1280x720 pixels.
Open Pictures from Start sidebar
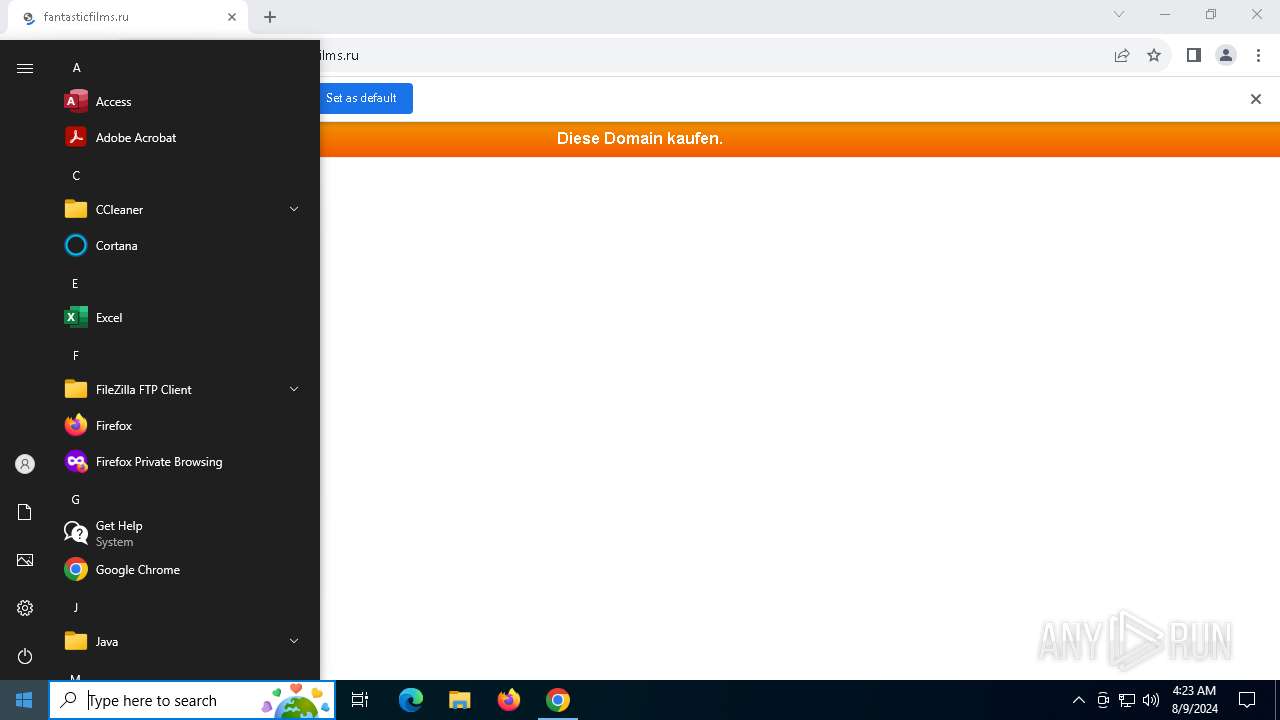pyautogui.click(x=25, y=560)
